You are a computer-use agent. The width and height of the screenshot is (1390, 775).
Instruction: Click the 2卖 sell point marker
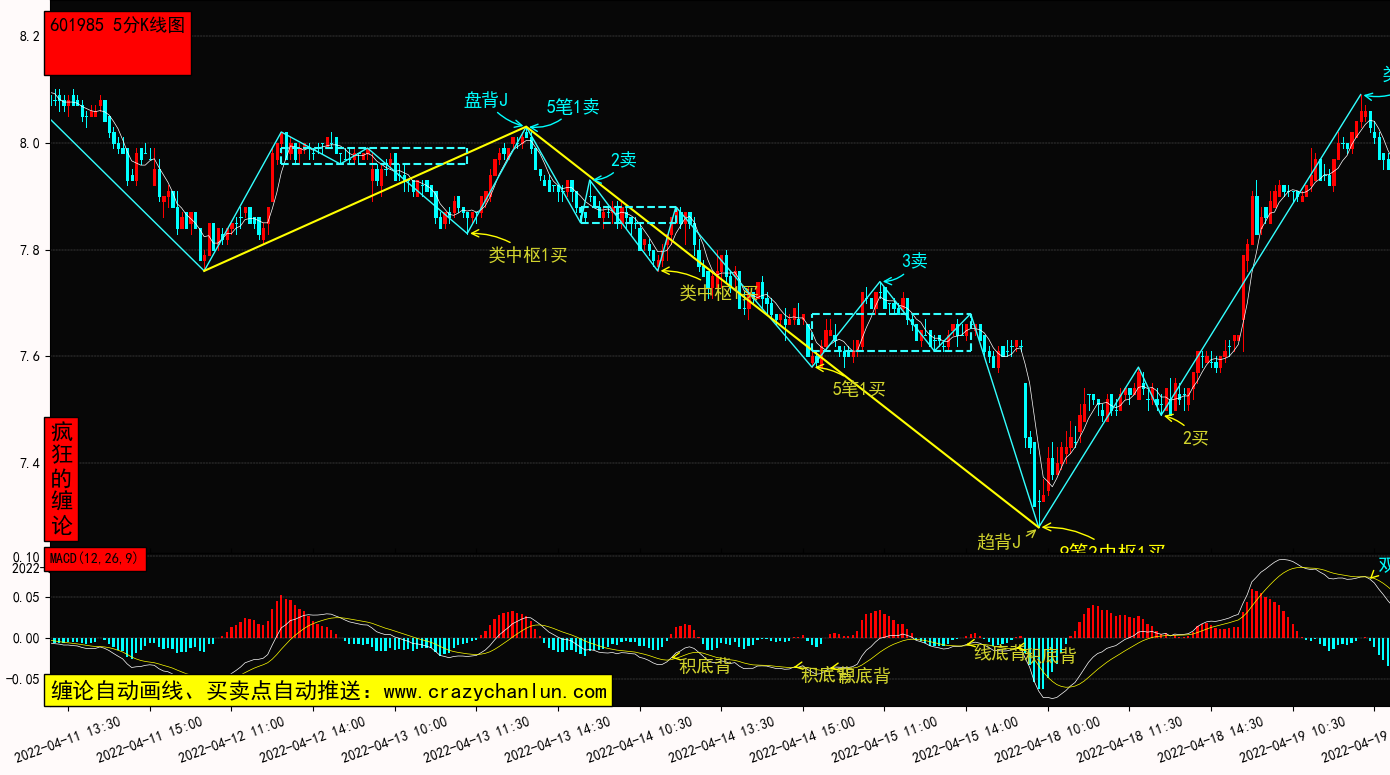[624, 160]
